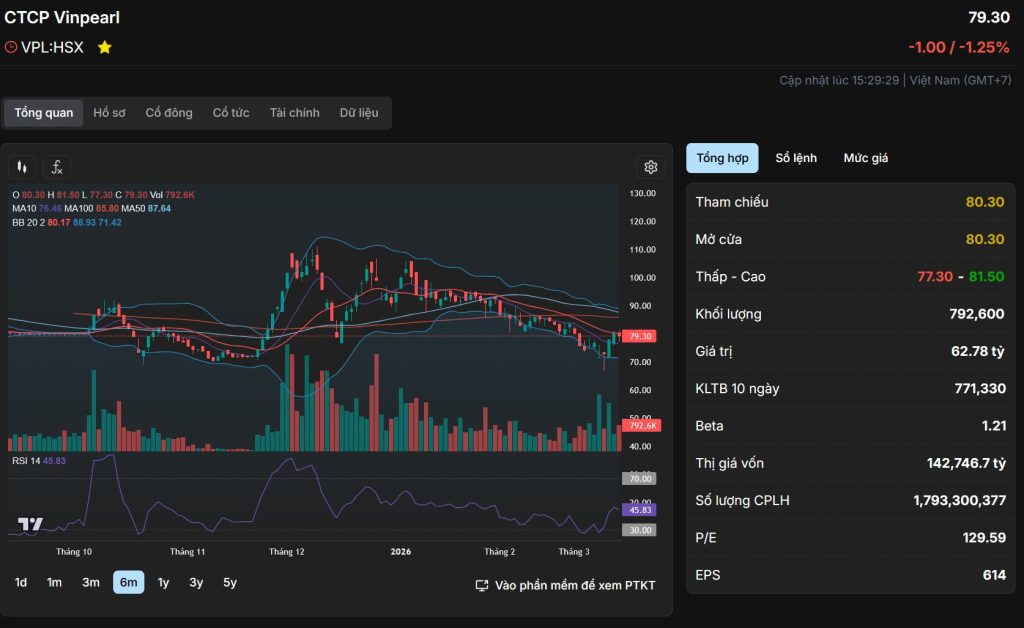Screen dimensions: 1024x628
Task: Click the red 79.30 price axis label
Action: point(641,336)
